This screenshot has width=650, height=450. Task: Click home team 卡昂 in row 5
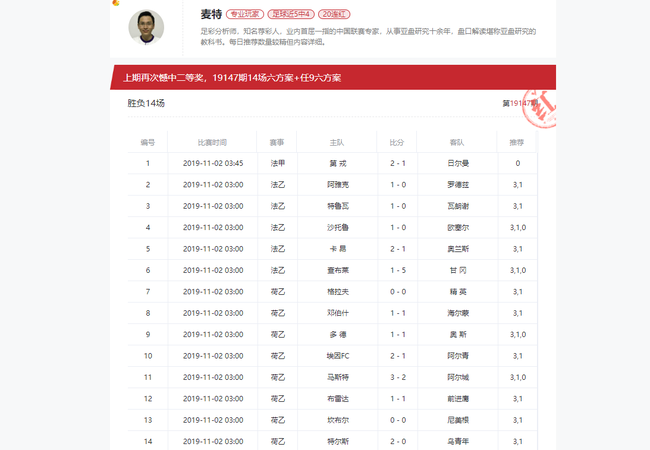(x=338, y=249)
